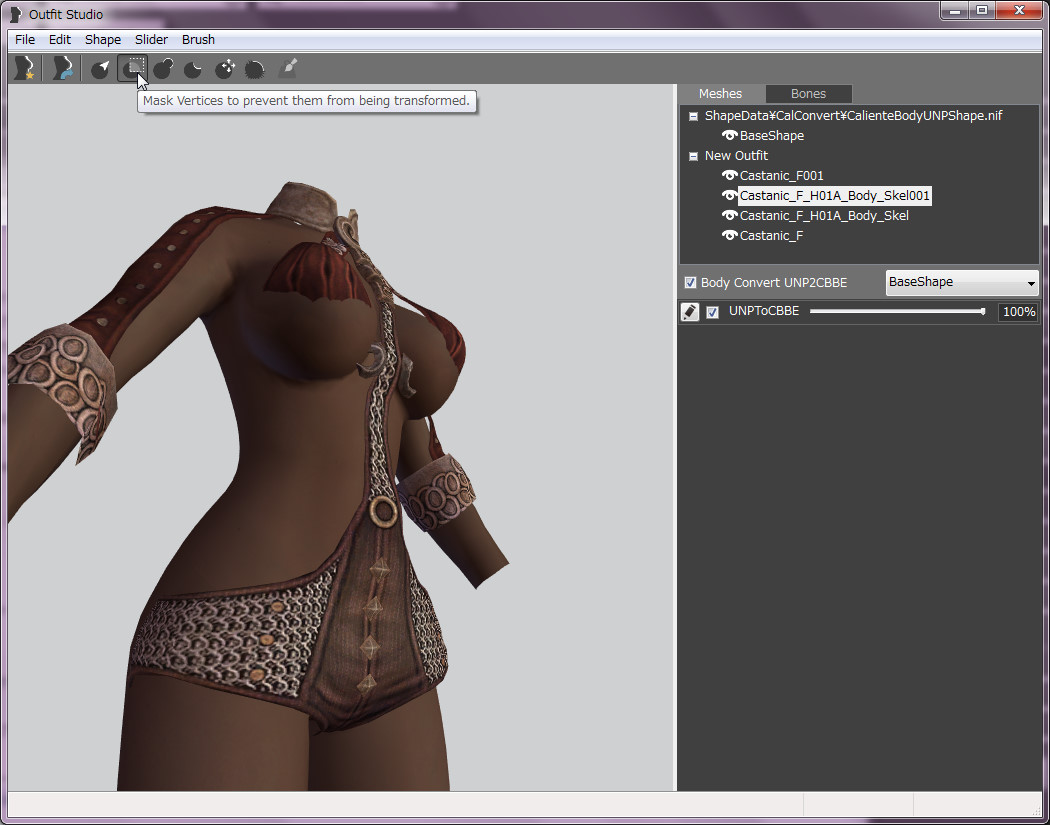Screen dimensions: 1050x825
Task: Click the UNPToCBBE slider handle
Action: coord(983,312)
